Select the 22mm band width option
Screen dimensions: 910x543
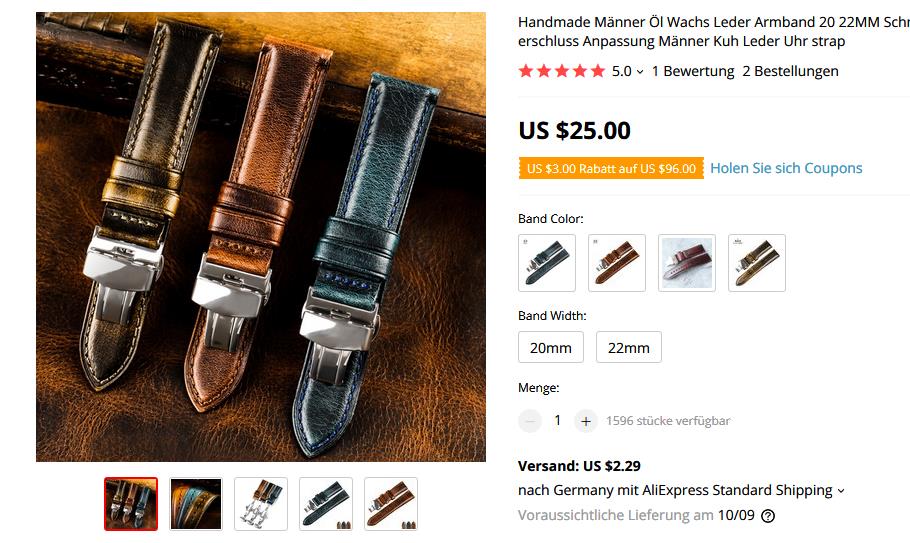(629, 347)
